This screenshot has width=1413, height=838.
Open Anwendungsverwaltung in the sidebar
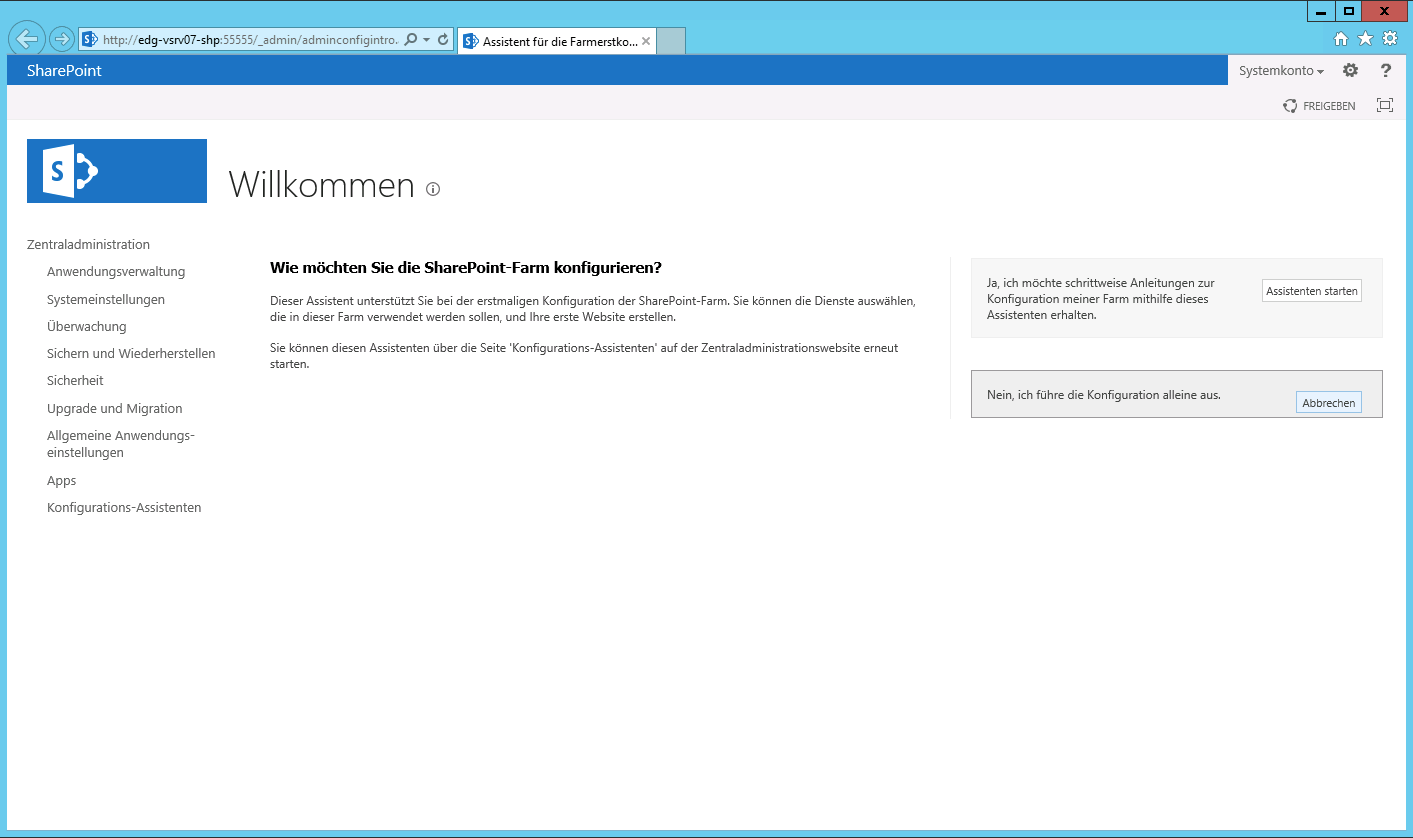point(116,272)
